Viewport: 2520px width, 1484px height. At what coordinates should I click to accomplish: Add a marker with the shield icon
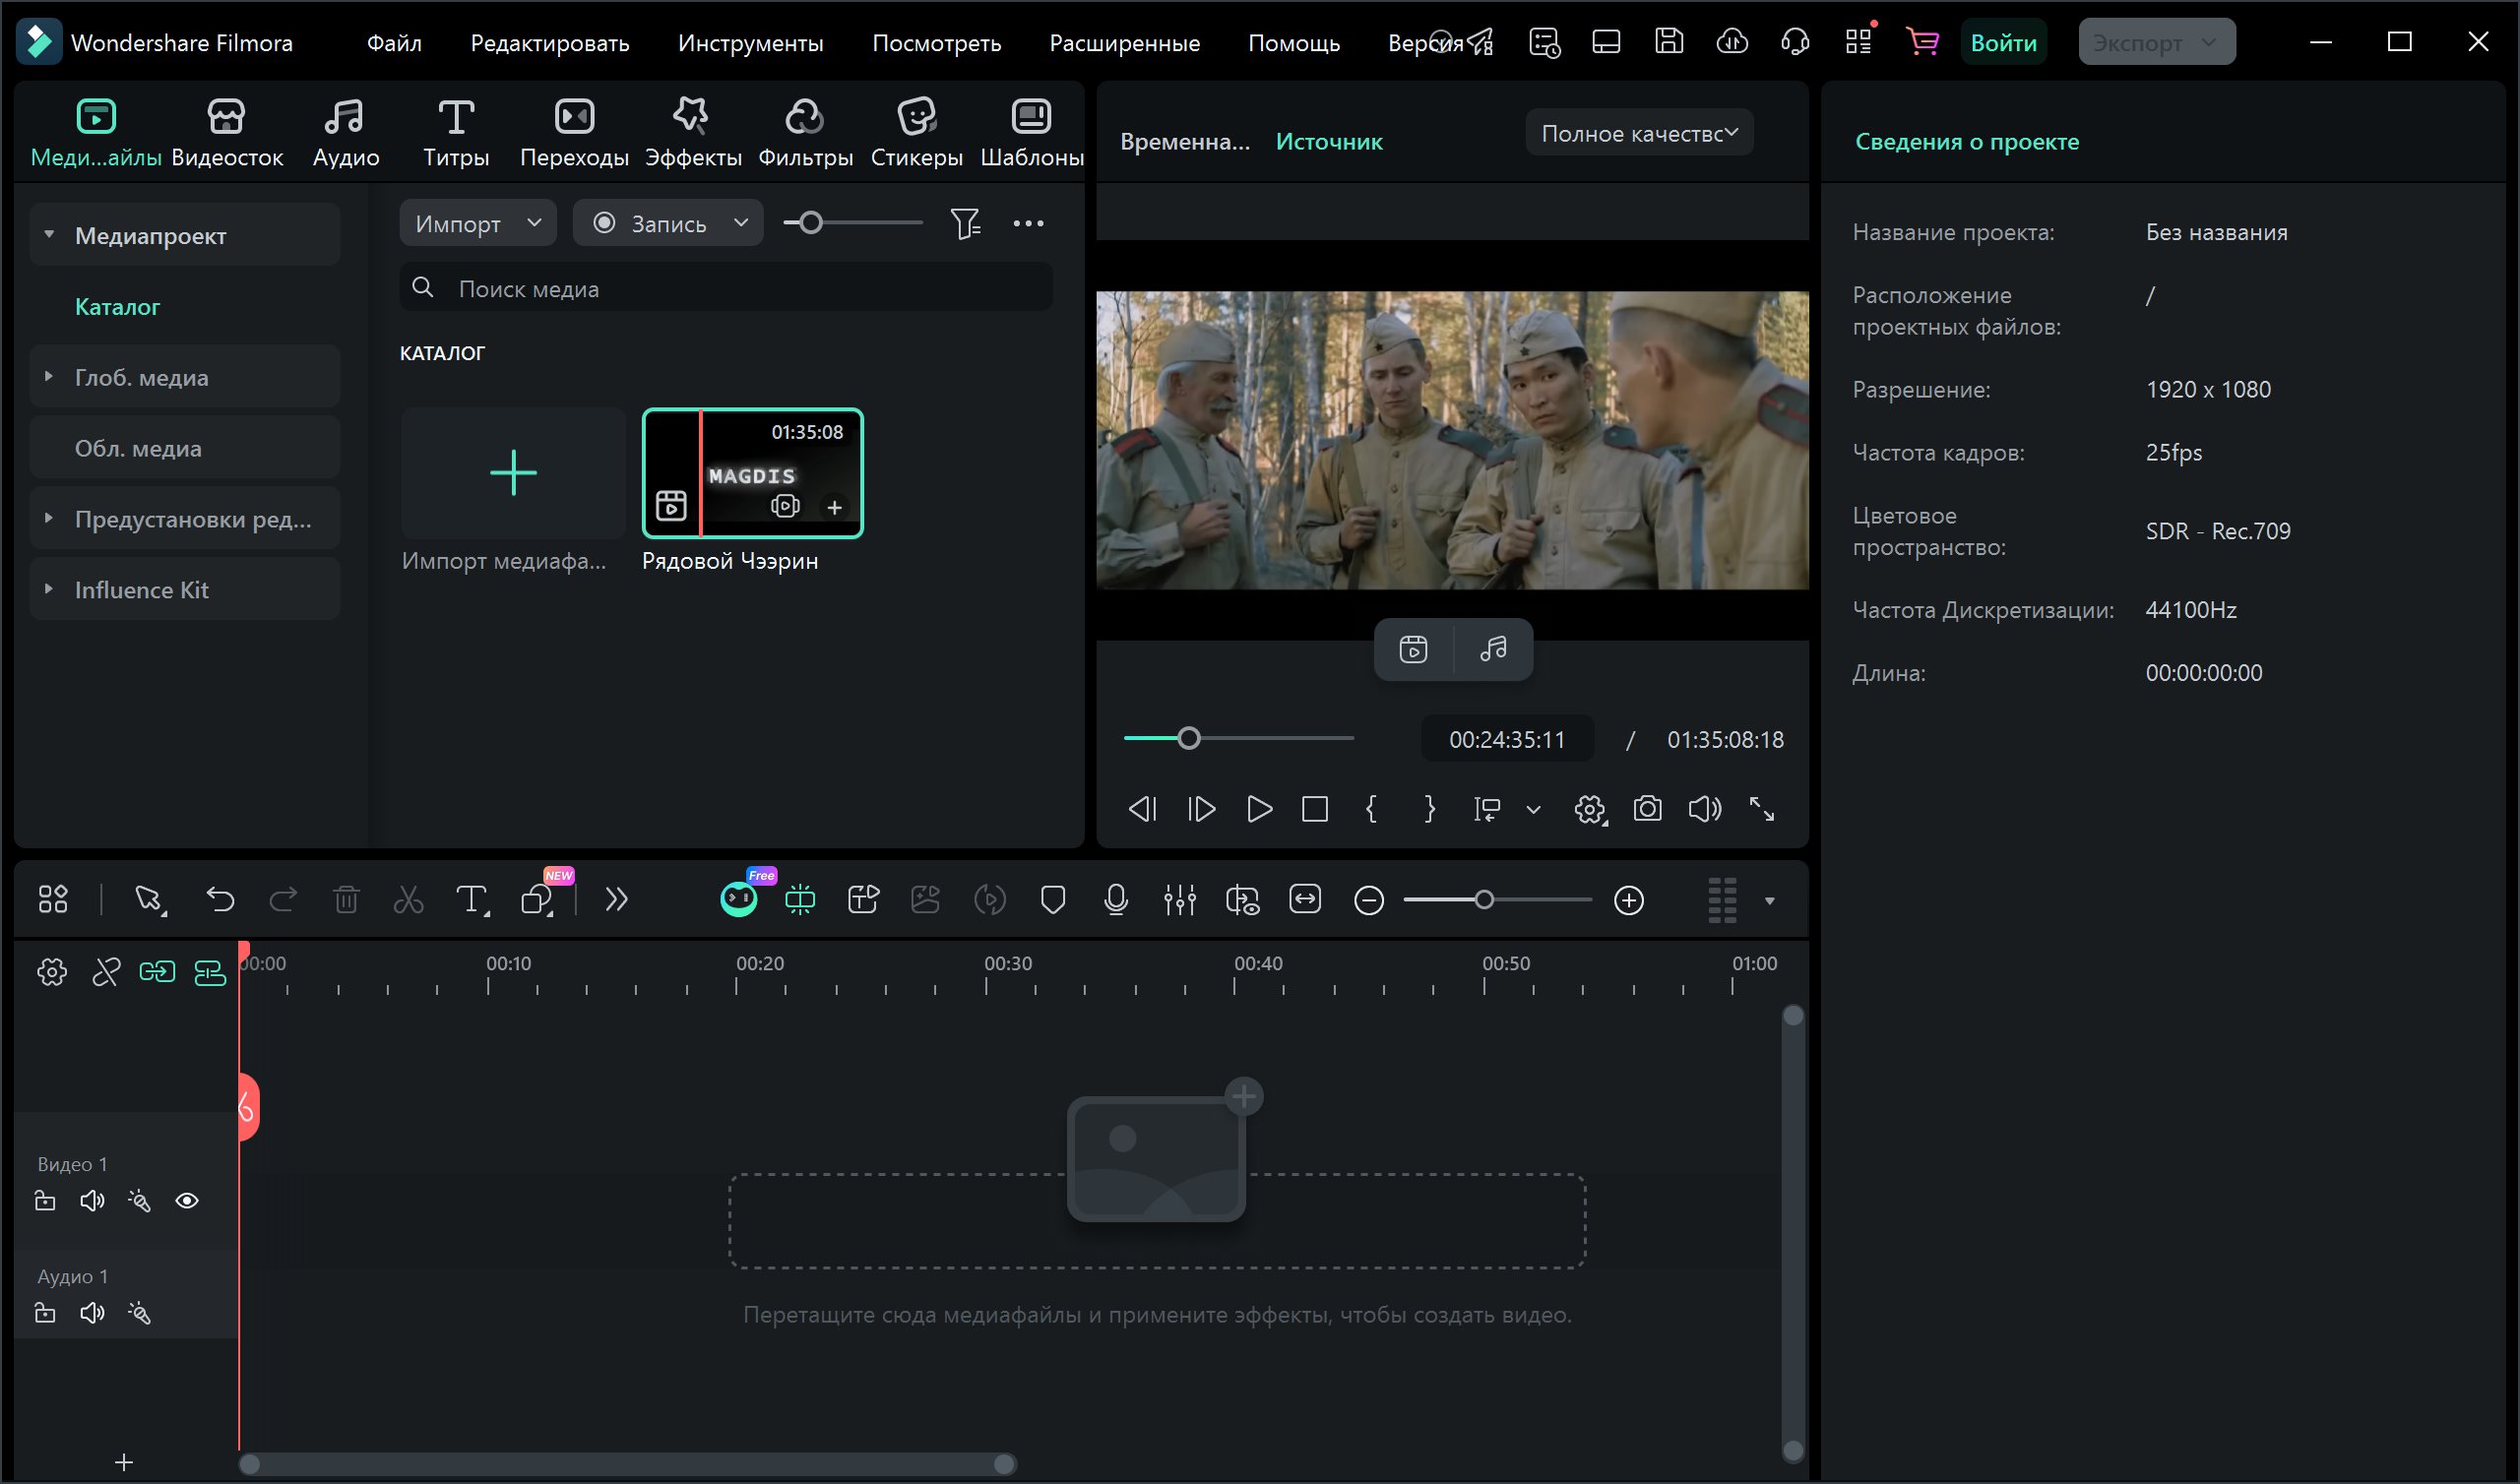[1053, 900]
